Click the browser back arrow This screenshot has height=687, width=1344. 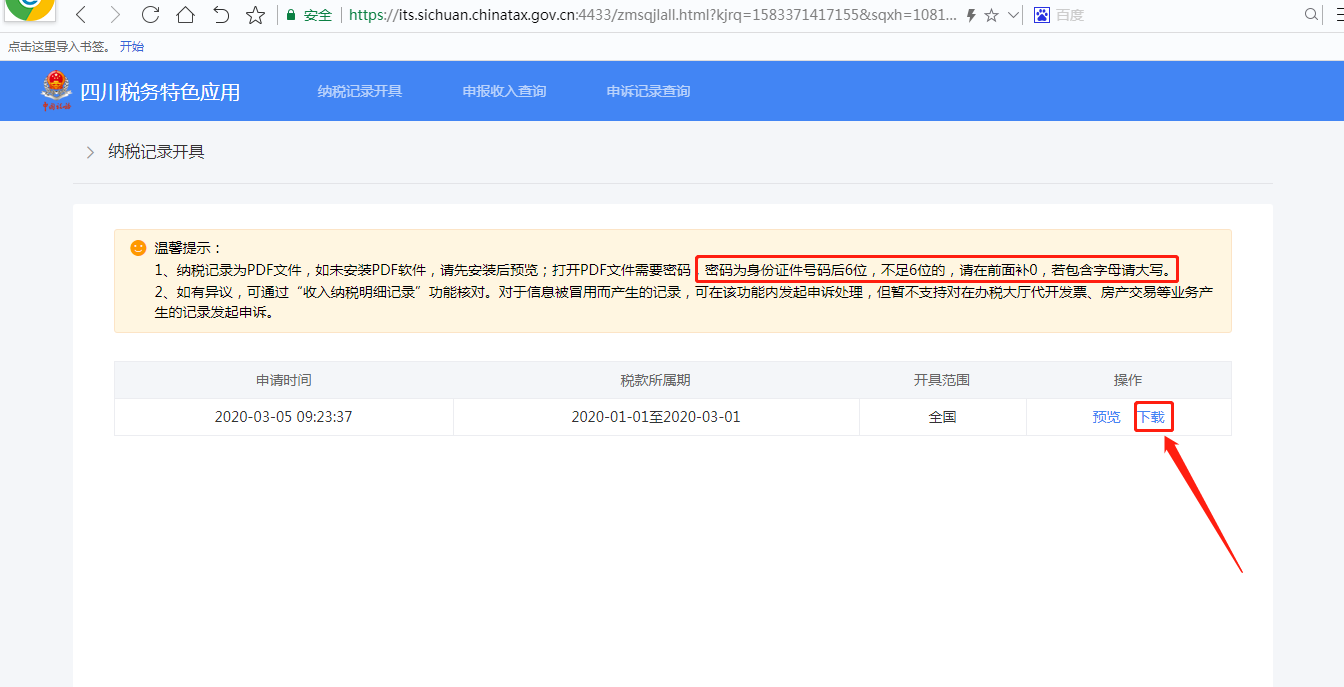point(82,15)
